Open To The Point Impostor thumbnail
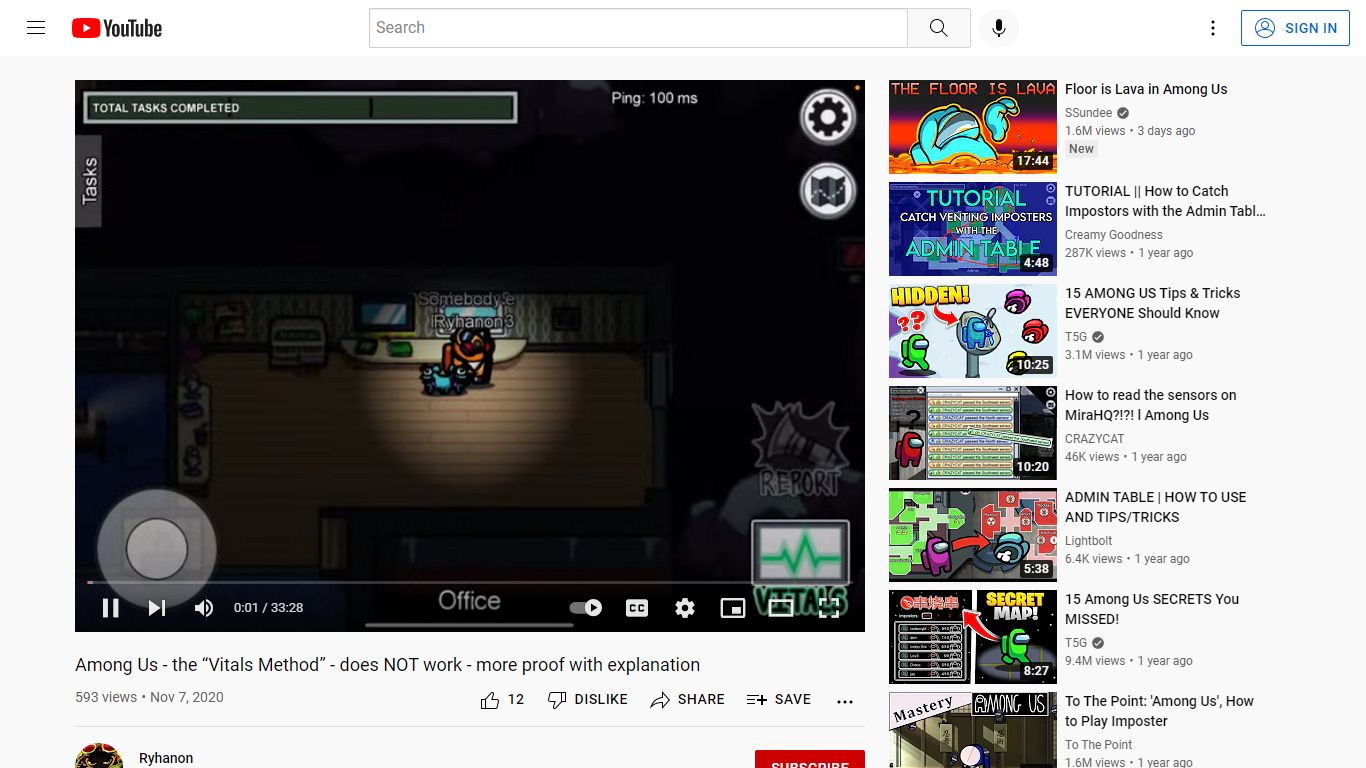Screen dimensions: 1366x768 click(x=973, y=730)
